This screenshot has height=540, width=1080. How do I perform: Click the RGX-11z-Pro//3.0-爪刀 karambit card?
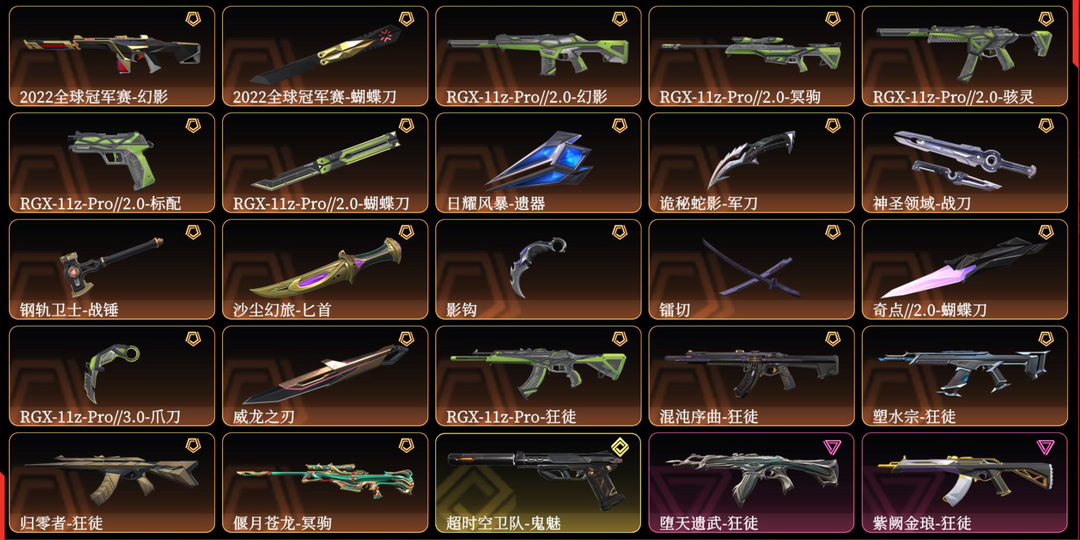pyautogui.click(x=112, y=376)
